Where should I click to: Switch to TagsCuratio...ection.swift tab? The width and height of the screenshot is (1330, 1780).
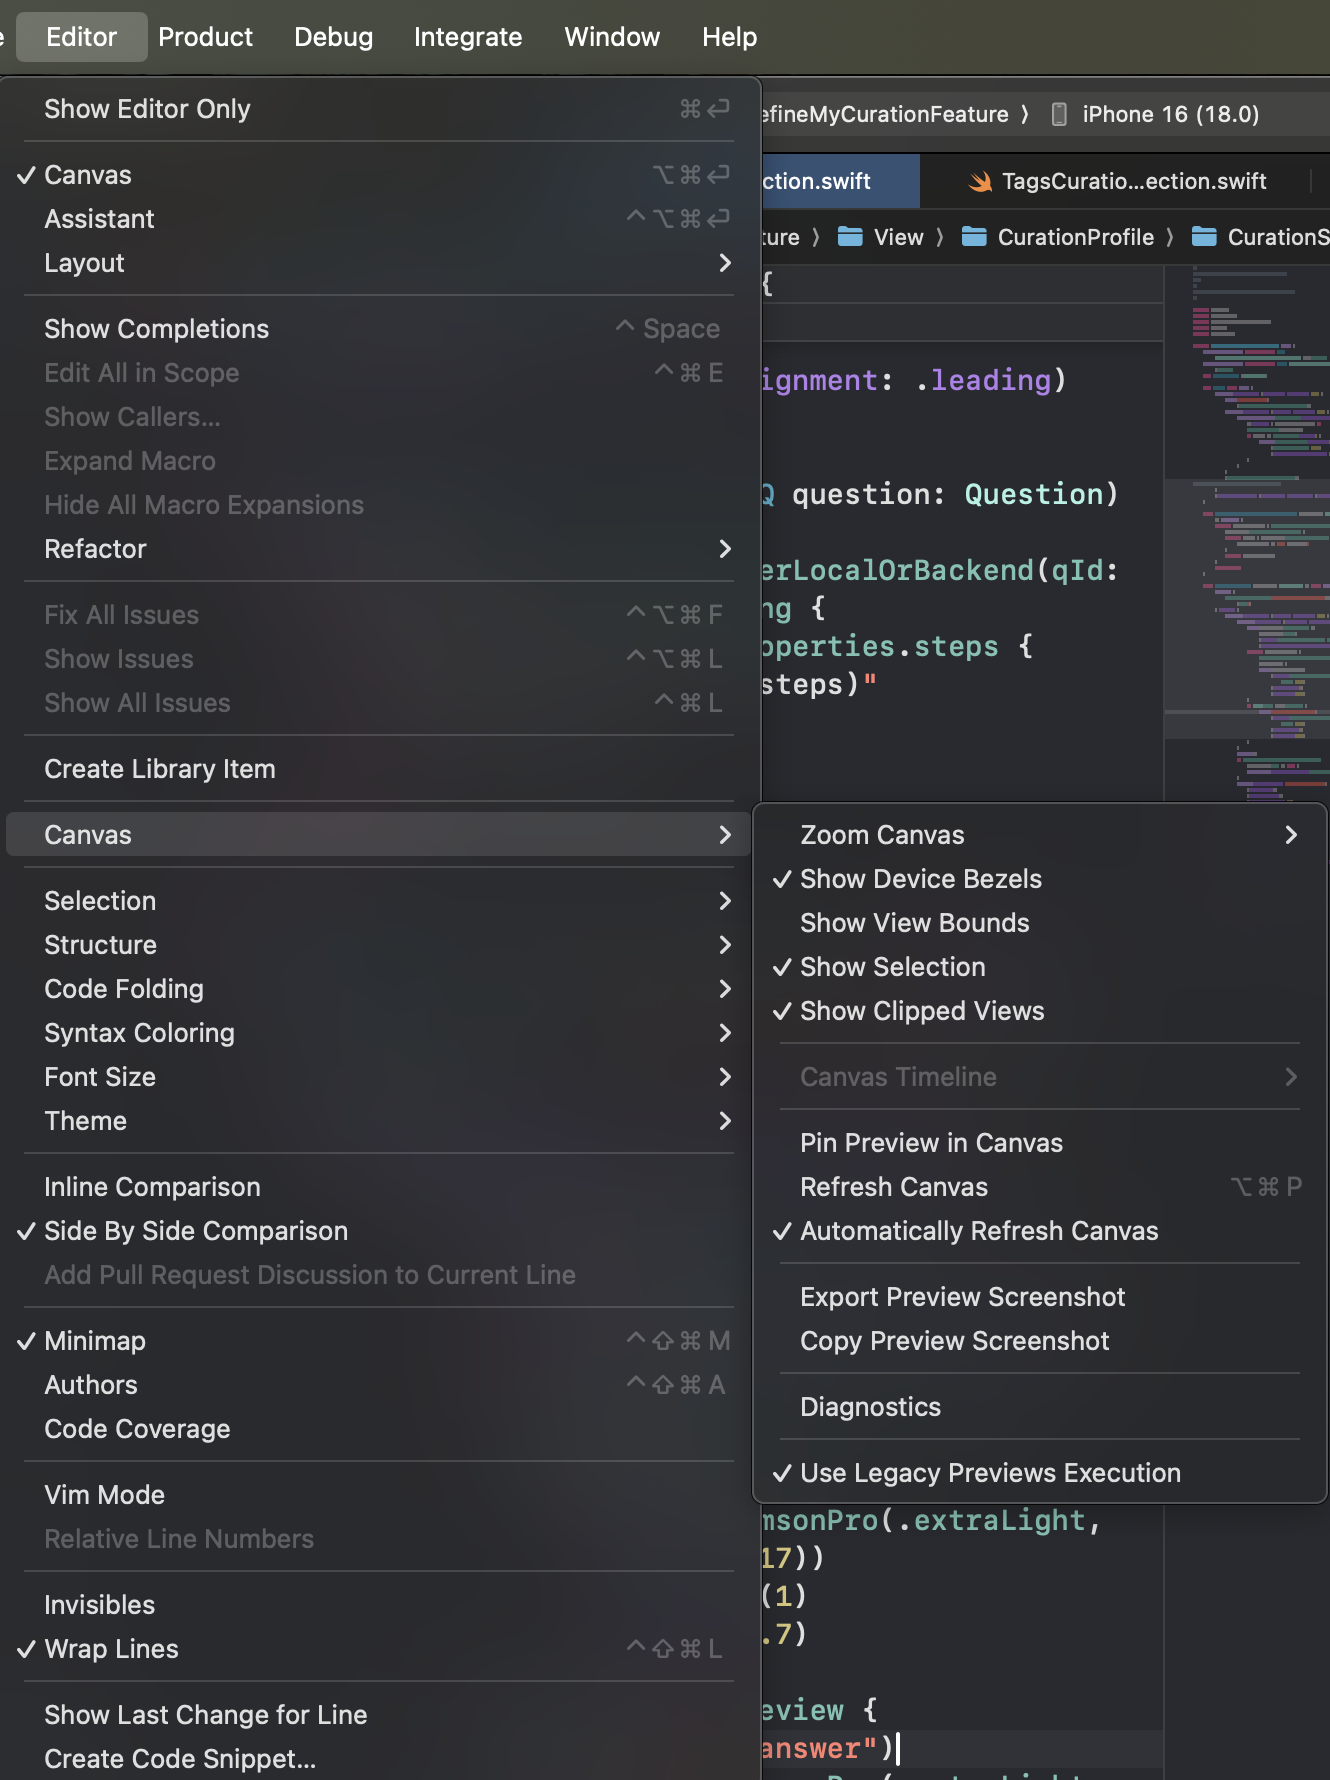(x=1132, y=181)
